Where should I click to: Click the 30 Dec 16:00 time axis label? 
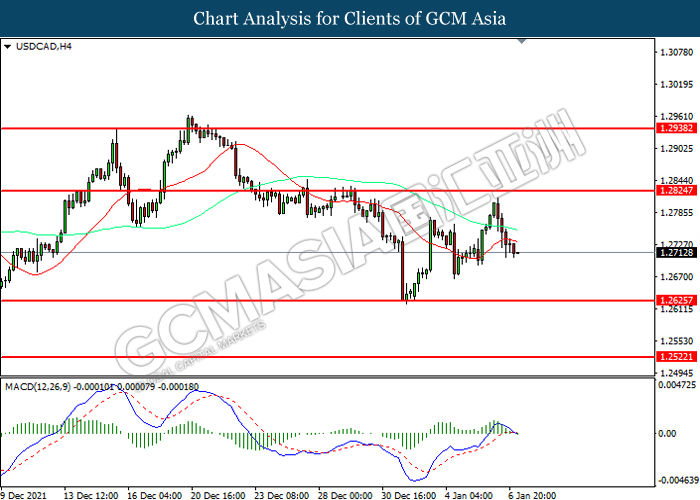[408, 496]
